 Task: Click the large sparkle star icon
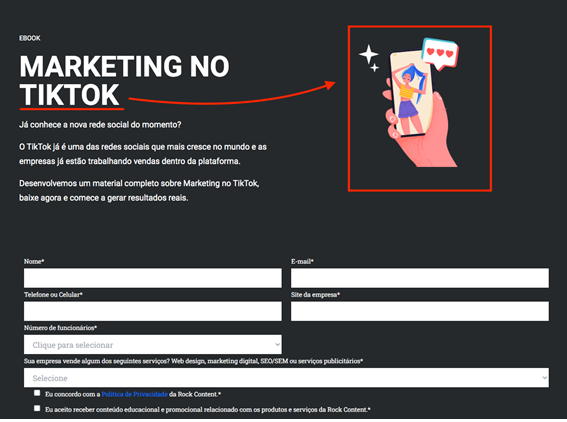click(368, 54)
